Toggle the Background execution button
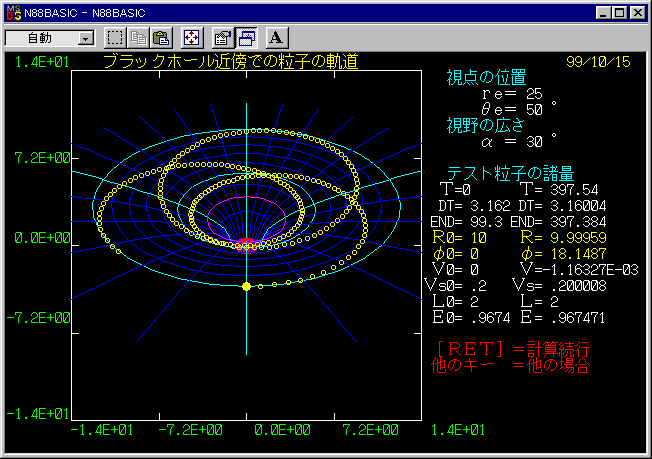652x459 pixels. coord(245,37)
